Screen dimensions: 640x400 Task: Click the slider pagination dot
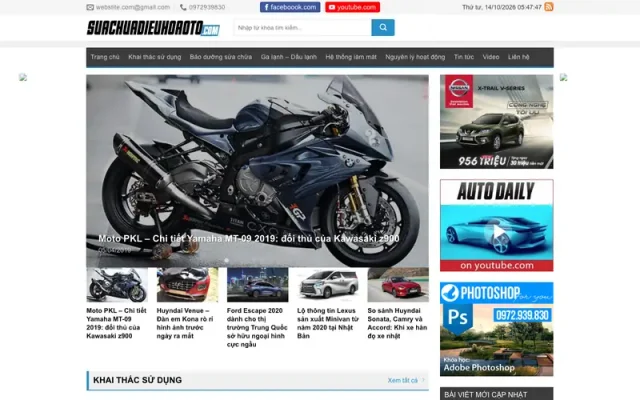227,260
